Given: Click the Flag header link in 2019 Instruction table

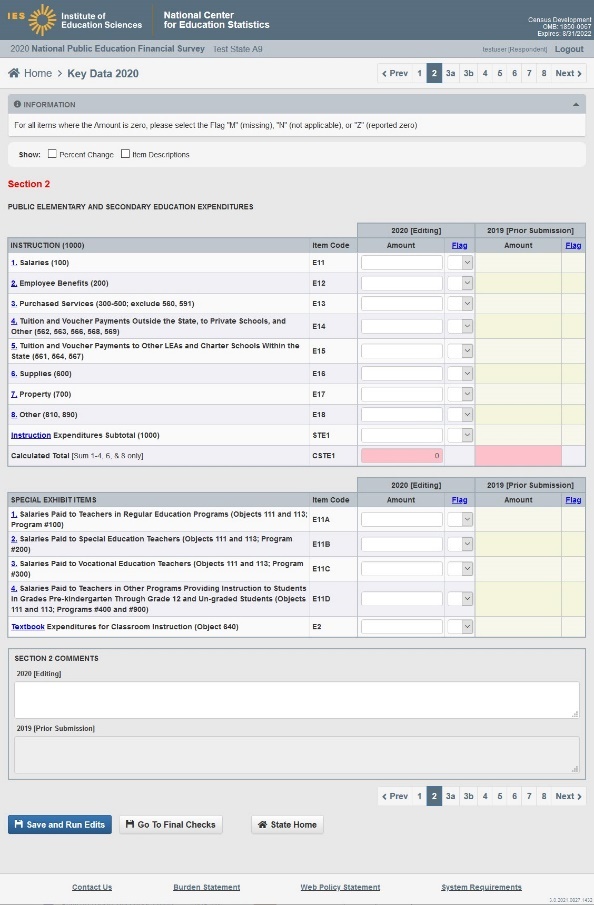Looking at the screenshot, I should click(573, 245).
